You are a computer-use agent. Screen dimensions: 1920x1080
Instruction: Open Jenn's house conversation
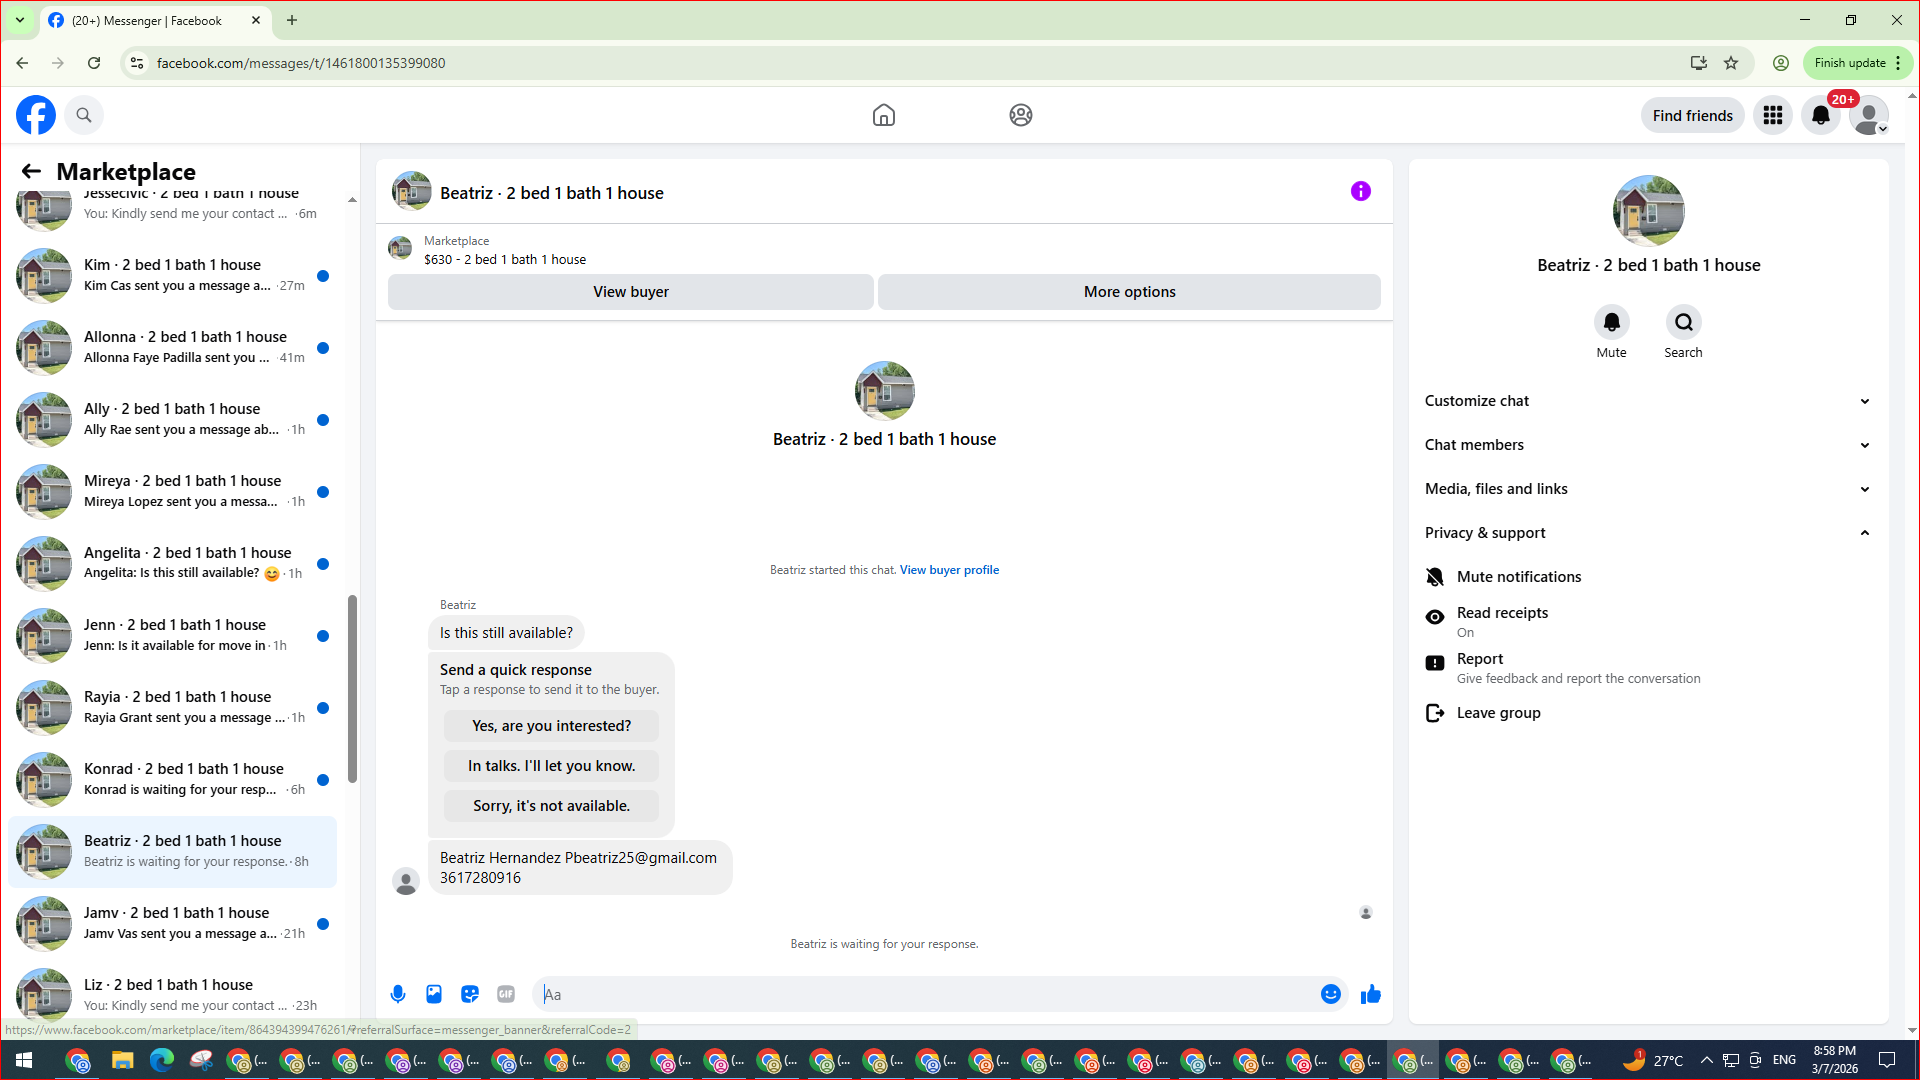pos(172,635)
